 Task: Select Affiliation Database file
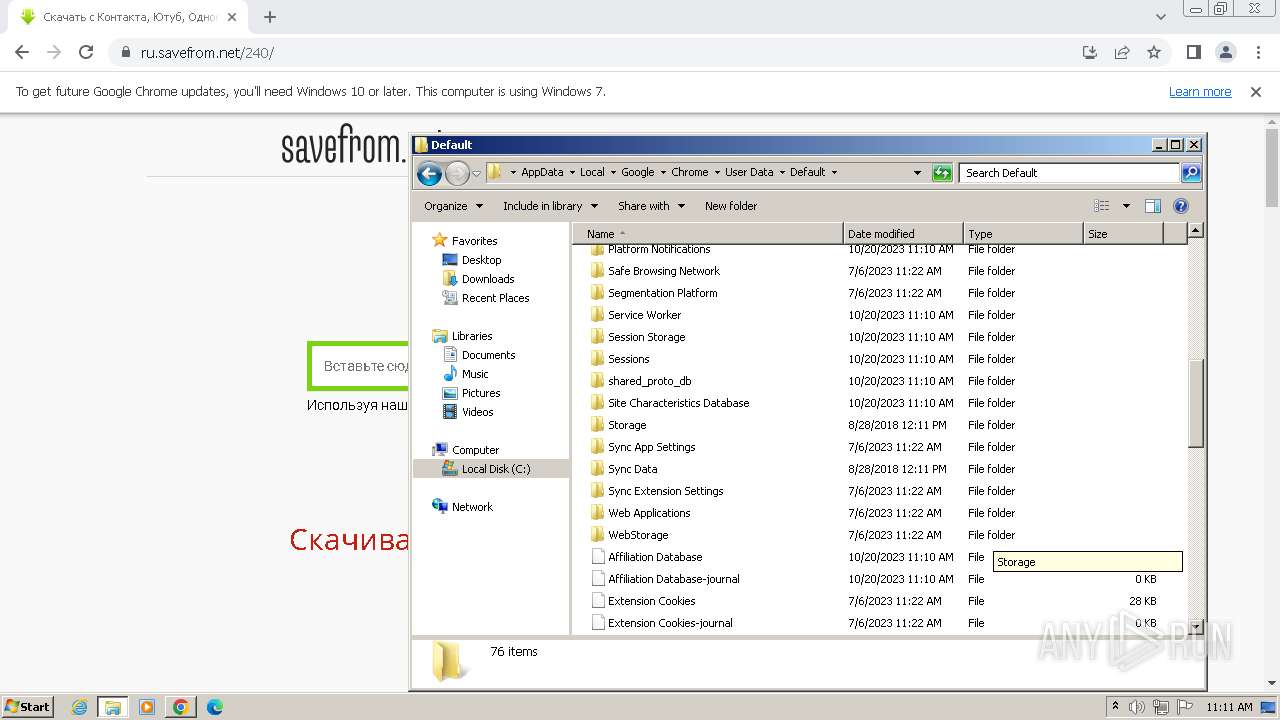(x=655, y=557)
